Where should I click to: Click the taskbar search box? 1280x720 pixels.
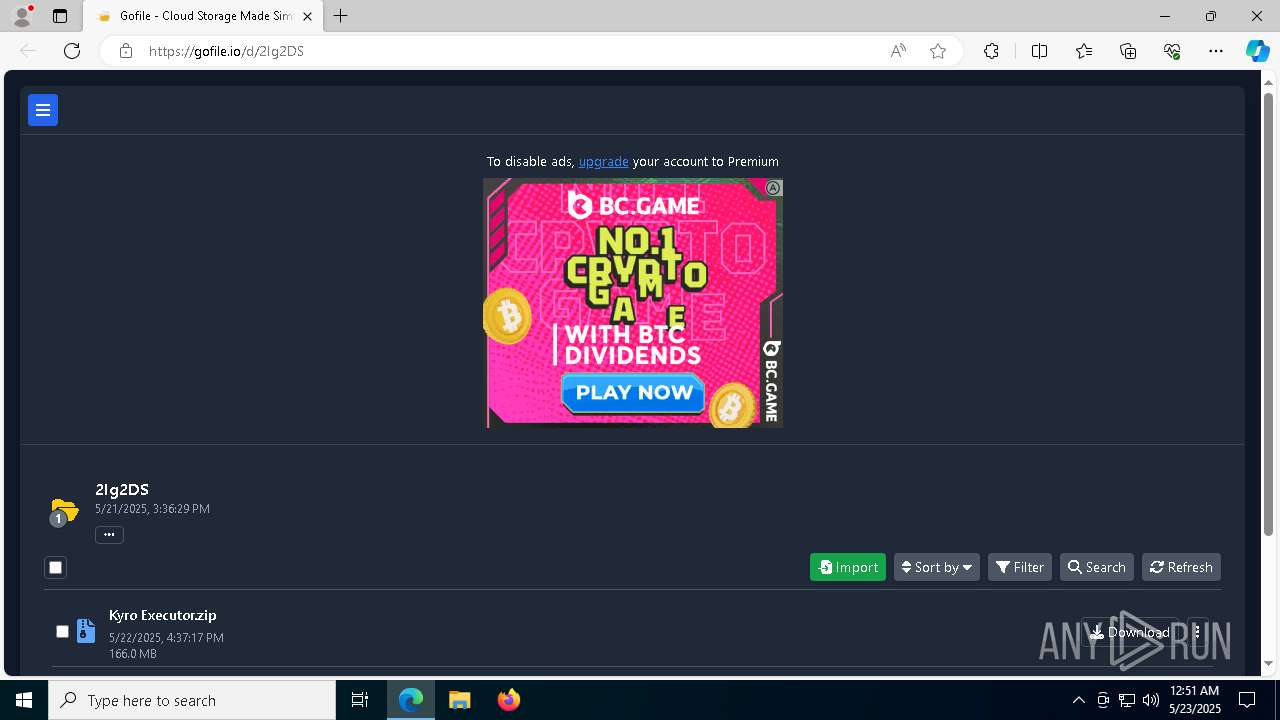[x=192, y=700]
